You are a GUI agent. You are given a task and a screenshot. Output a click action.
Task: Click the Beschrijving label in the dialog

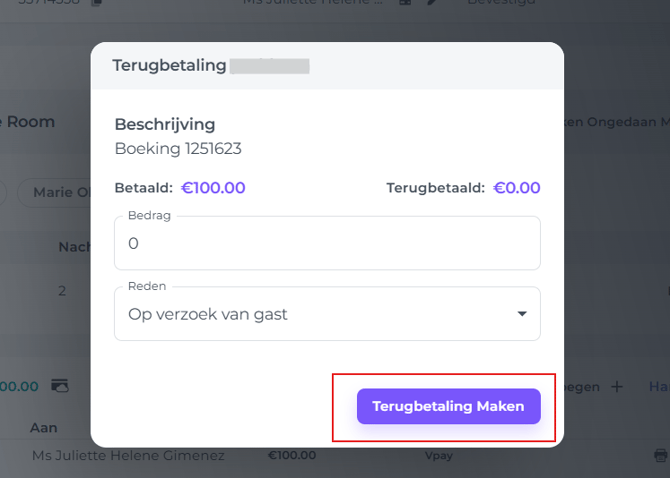165,125
